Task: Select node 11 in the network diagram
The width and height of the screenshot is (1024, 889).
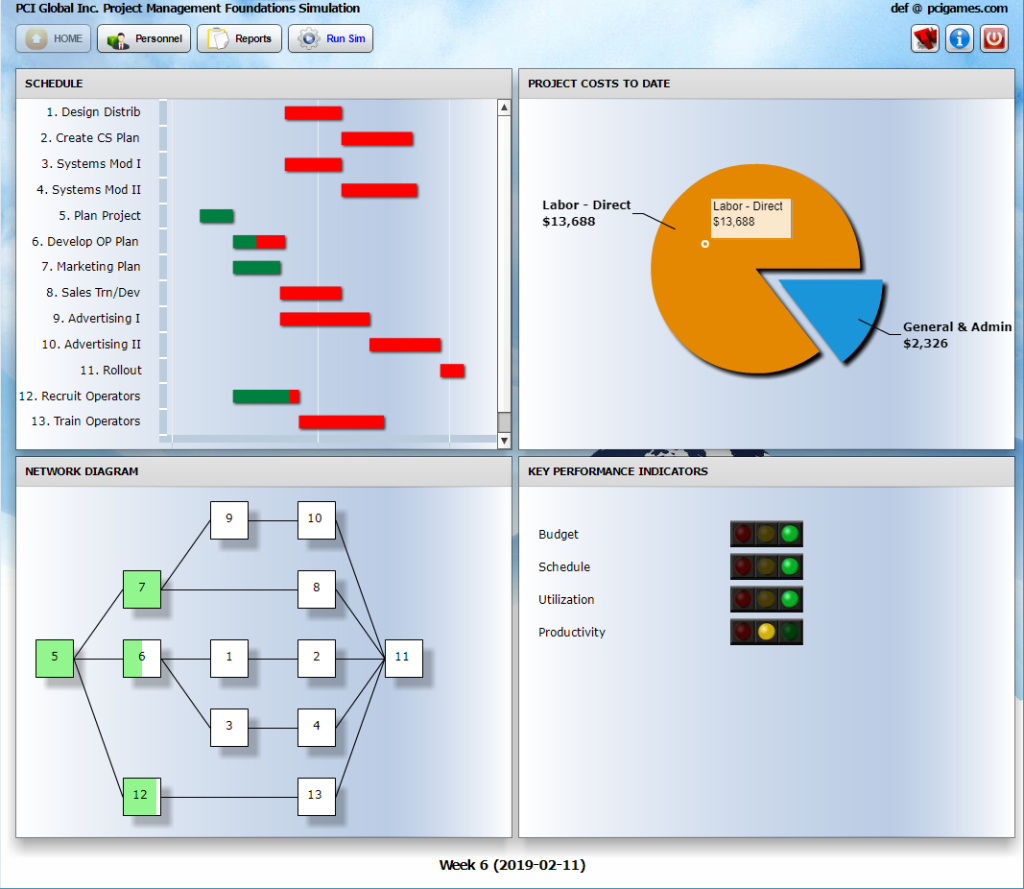Action: (x=403, y=657)
